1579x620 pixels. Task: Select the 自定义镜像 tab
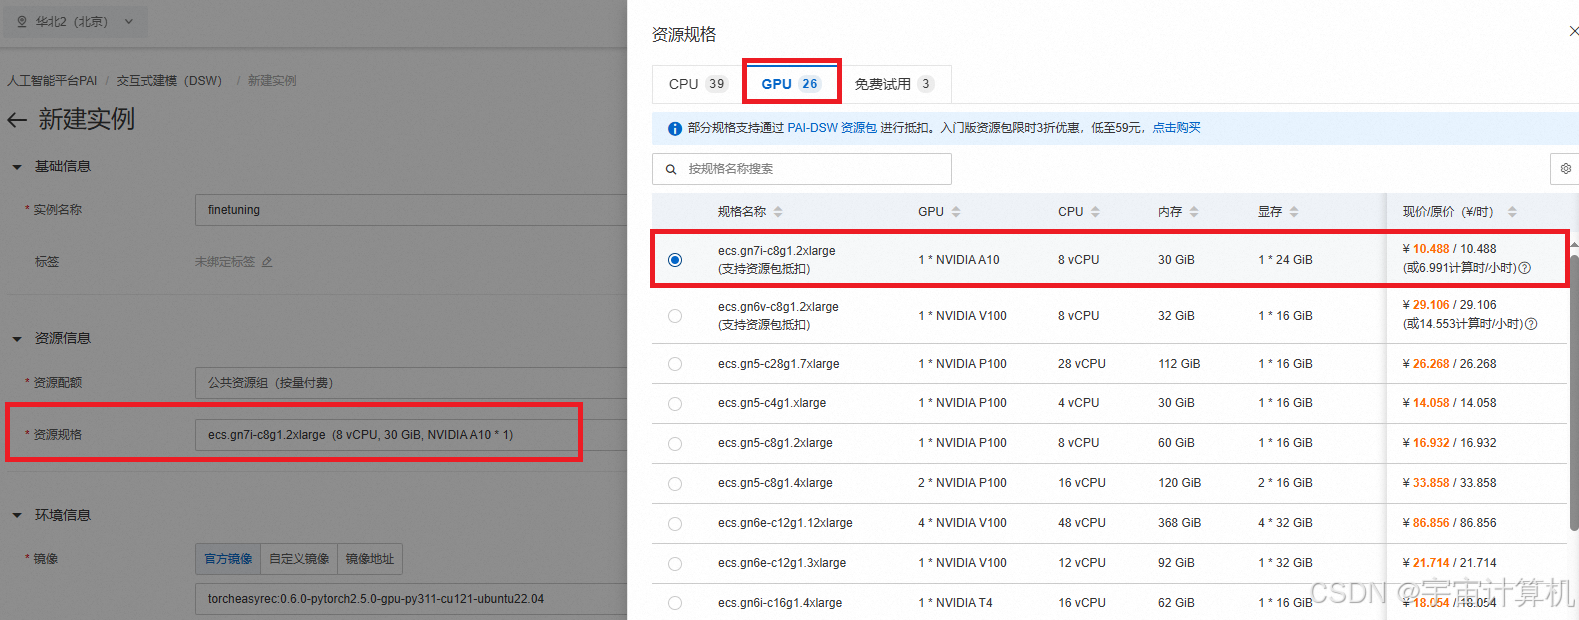click(x=299, y=559)
